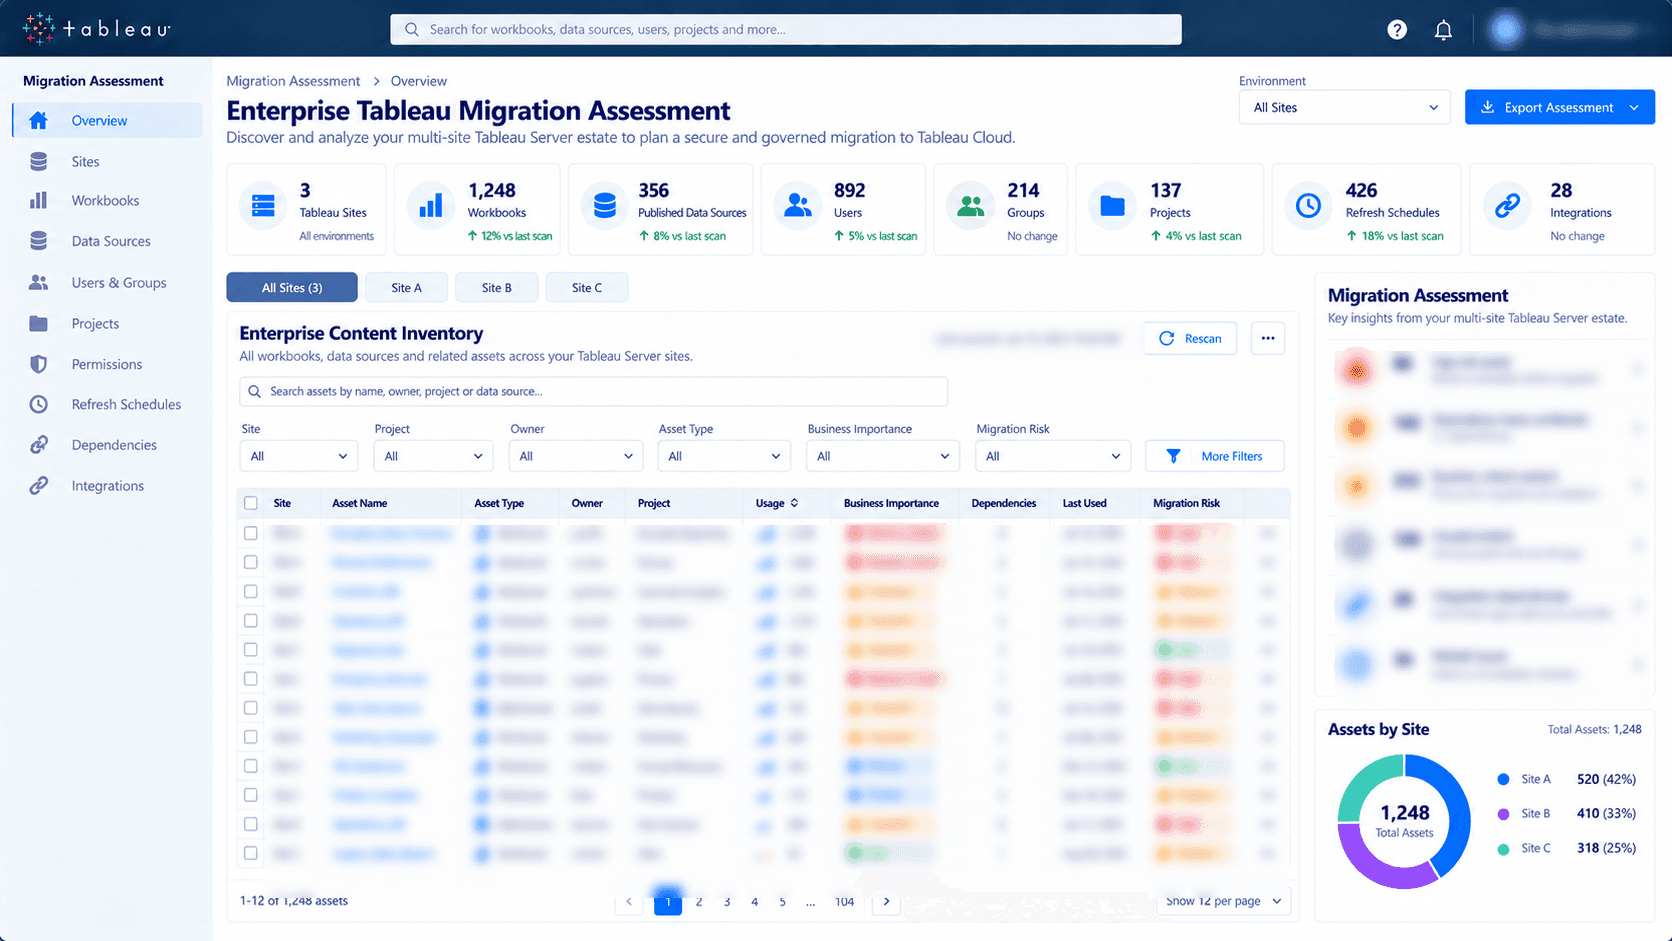
Task: Click the Refresh Schedules clock sidebar icon
Action: tap(38, 404)
